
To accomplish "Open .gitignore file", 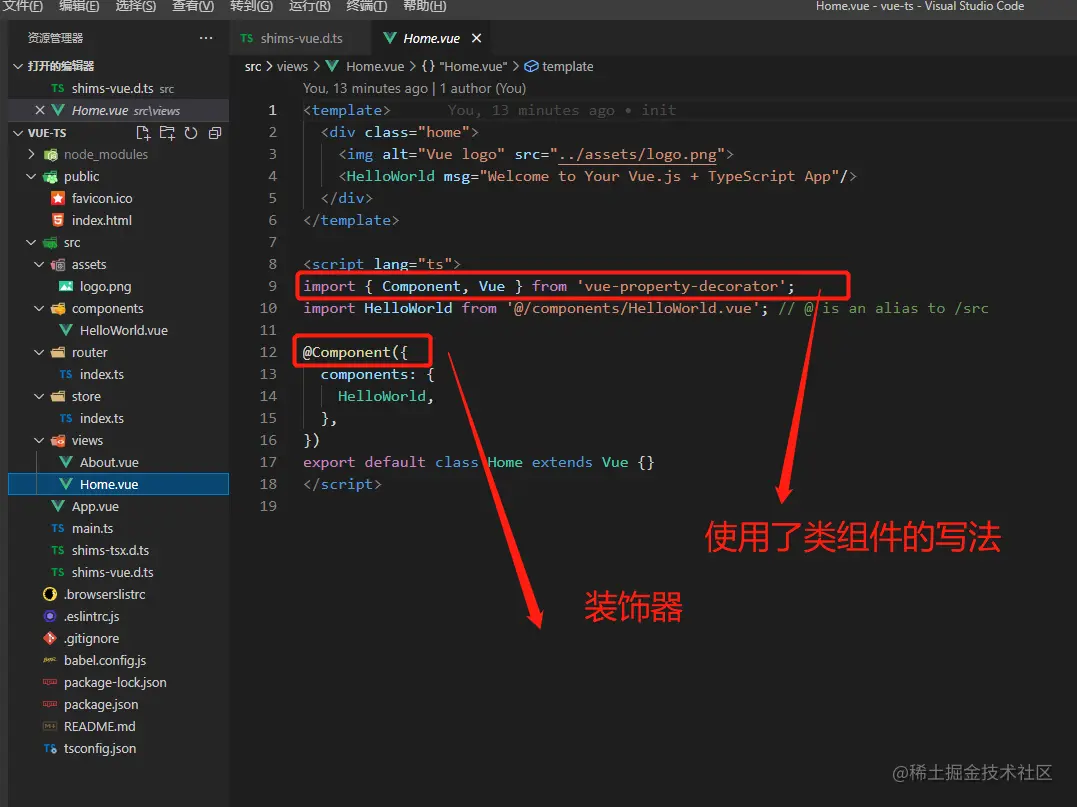I will coord(118,638).
